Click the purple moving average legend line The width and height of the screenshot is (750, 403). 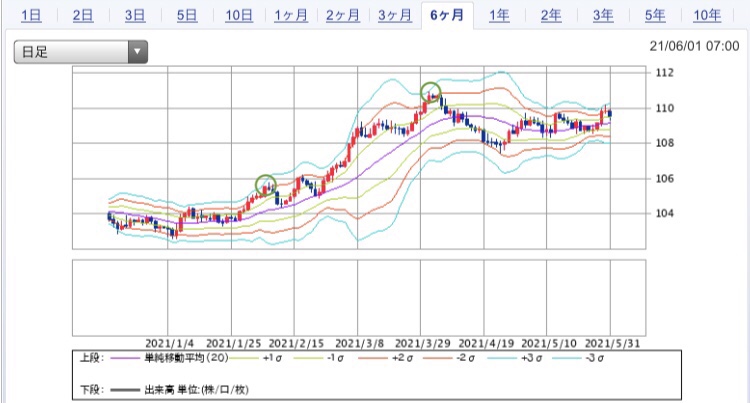point(126,358)
